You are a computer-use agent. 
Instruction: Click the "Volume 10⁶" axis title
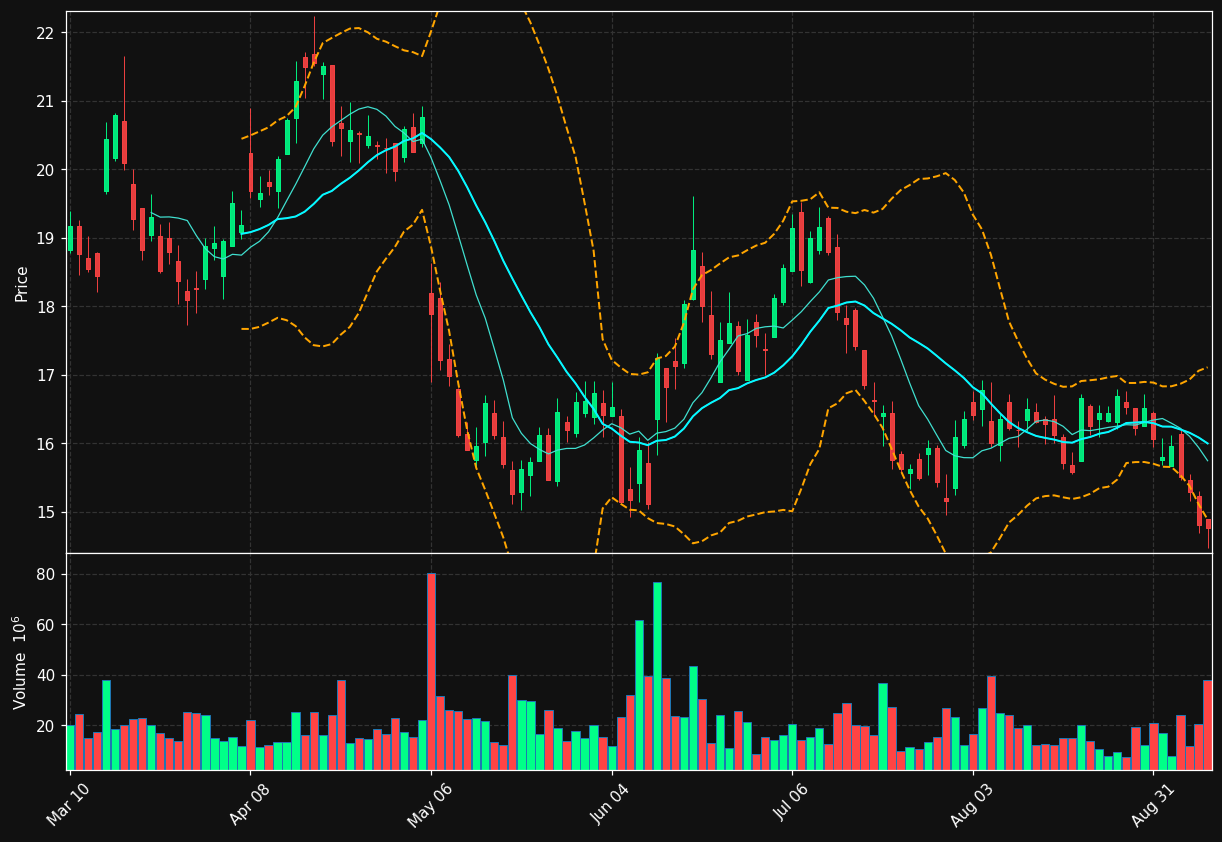click(x=20, y=662)
